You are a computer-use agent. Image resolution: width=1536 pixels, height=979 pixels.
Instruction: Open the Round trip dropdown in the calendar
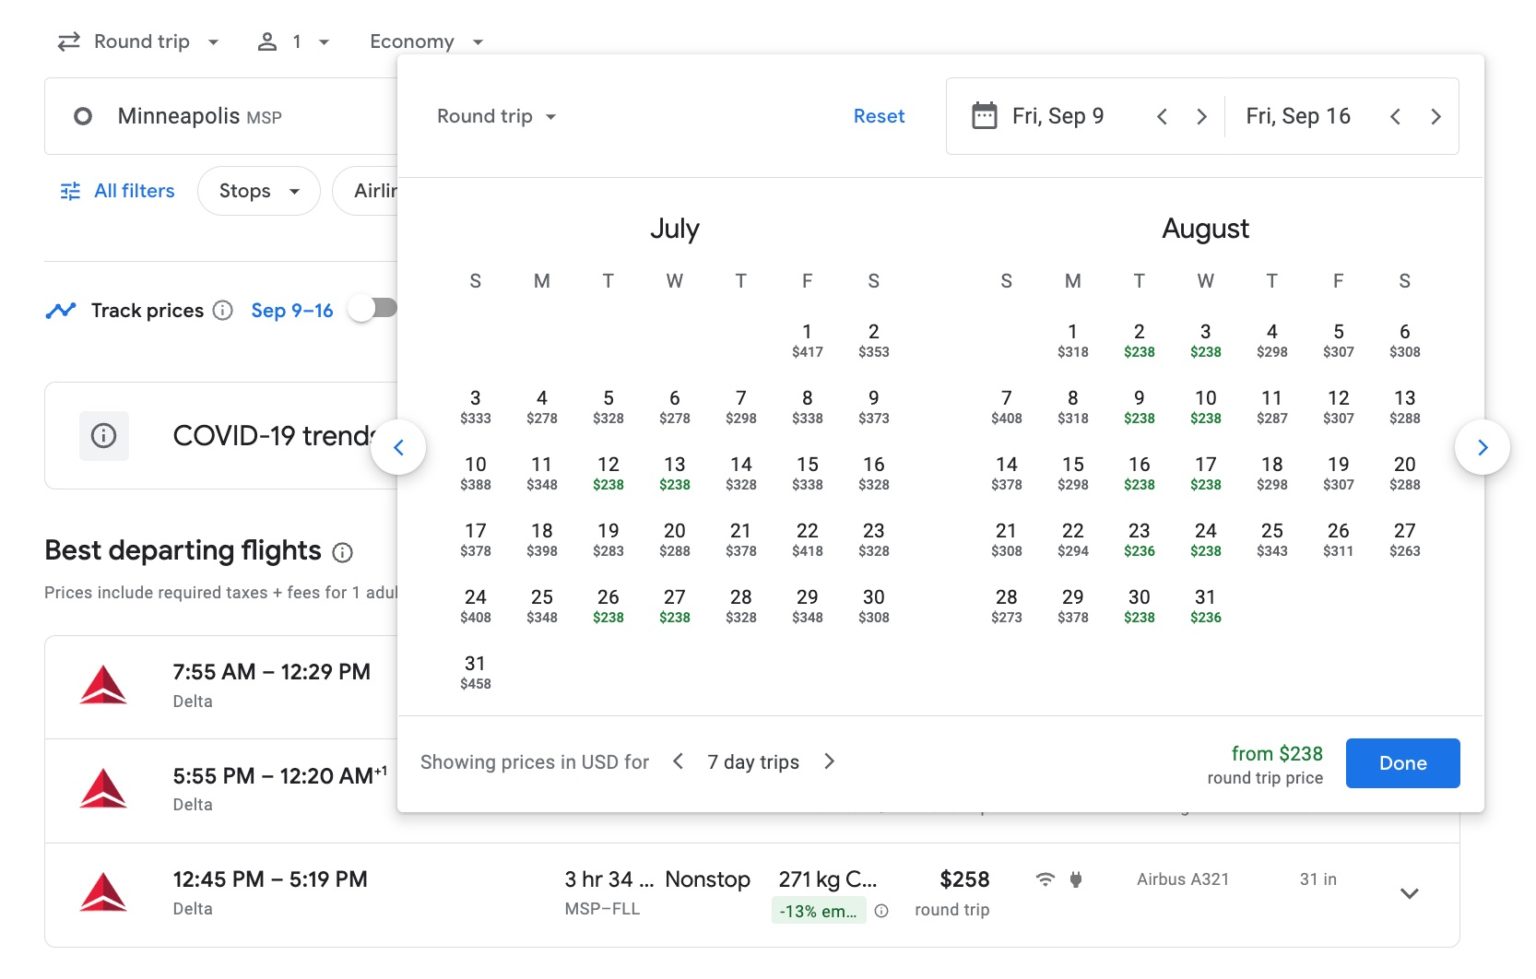click(495, 116)
